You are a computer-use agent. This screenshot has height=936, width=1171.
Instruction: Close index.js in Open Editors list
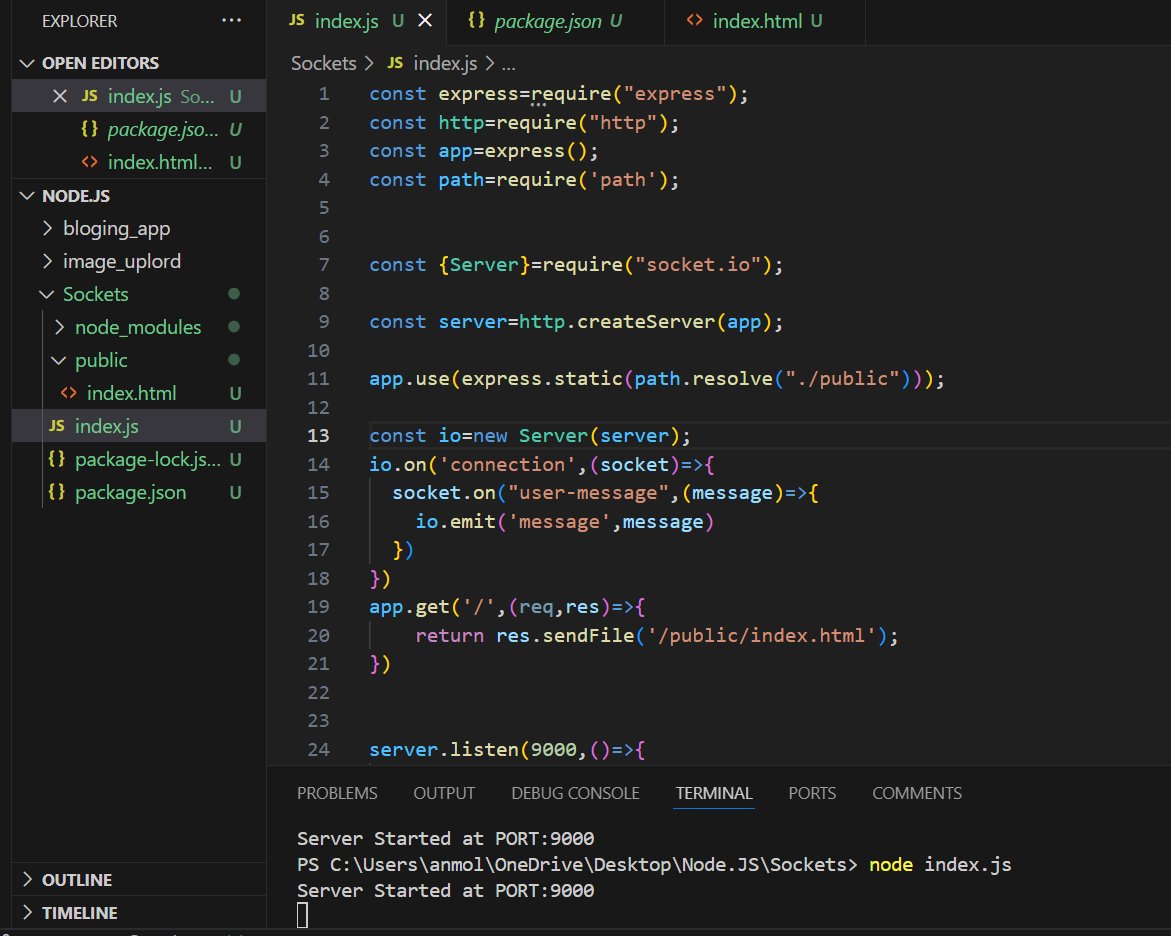60,96
